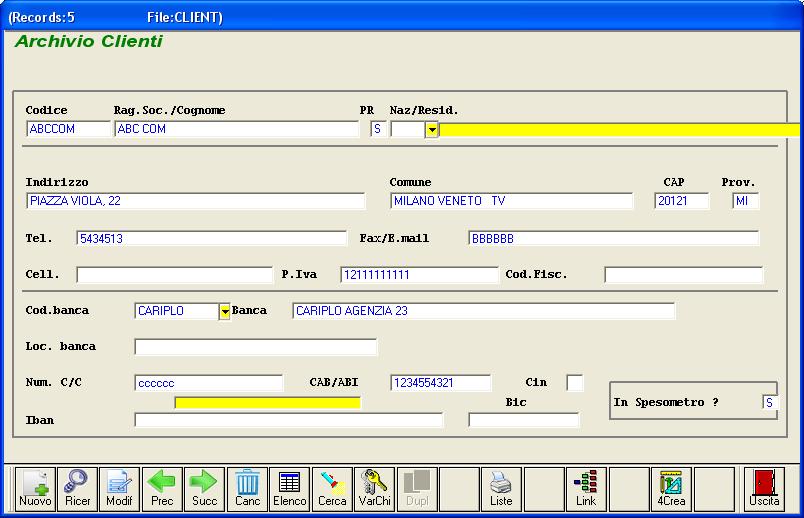804x518 pixels.
Task: Create a new client with Nuovo
Action: tap(35, 489)
